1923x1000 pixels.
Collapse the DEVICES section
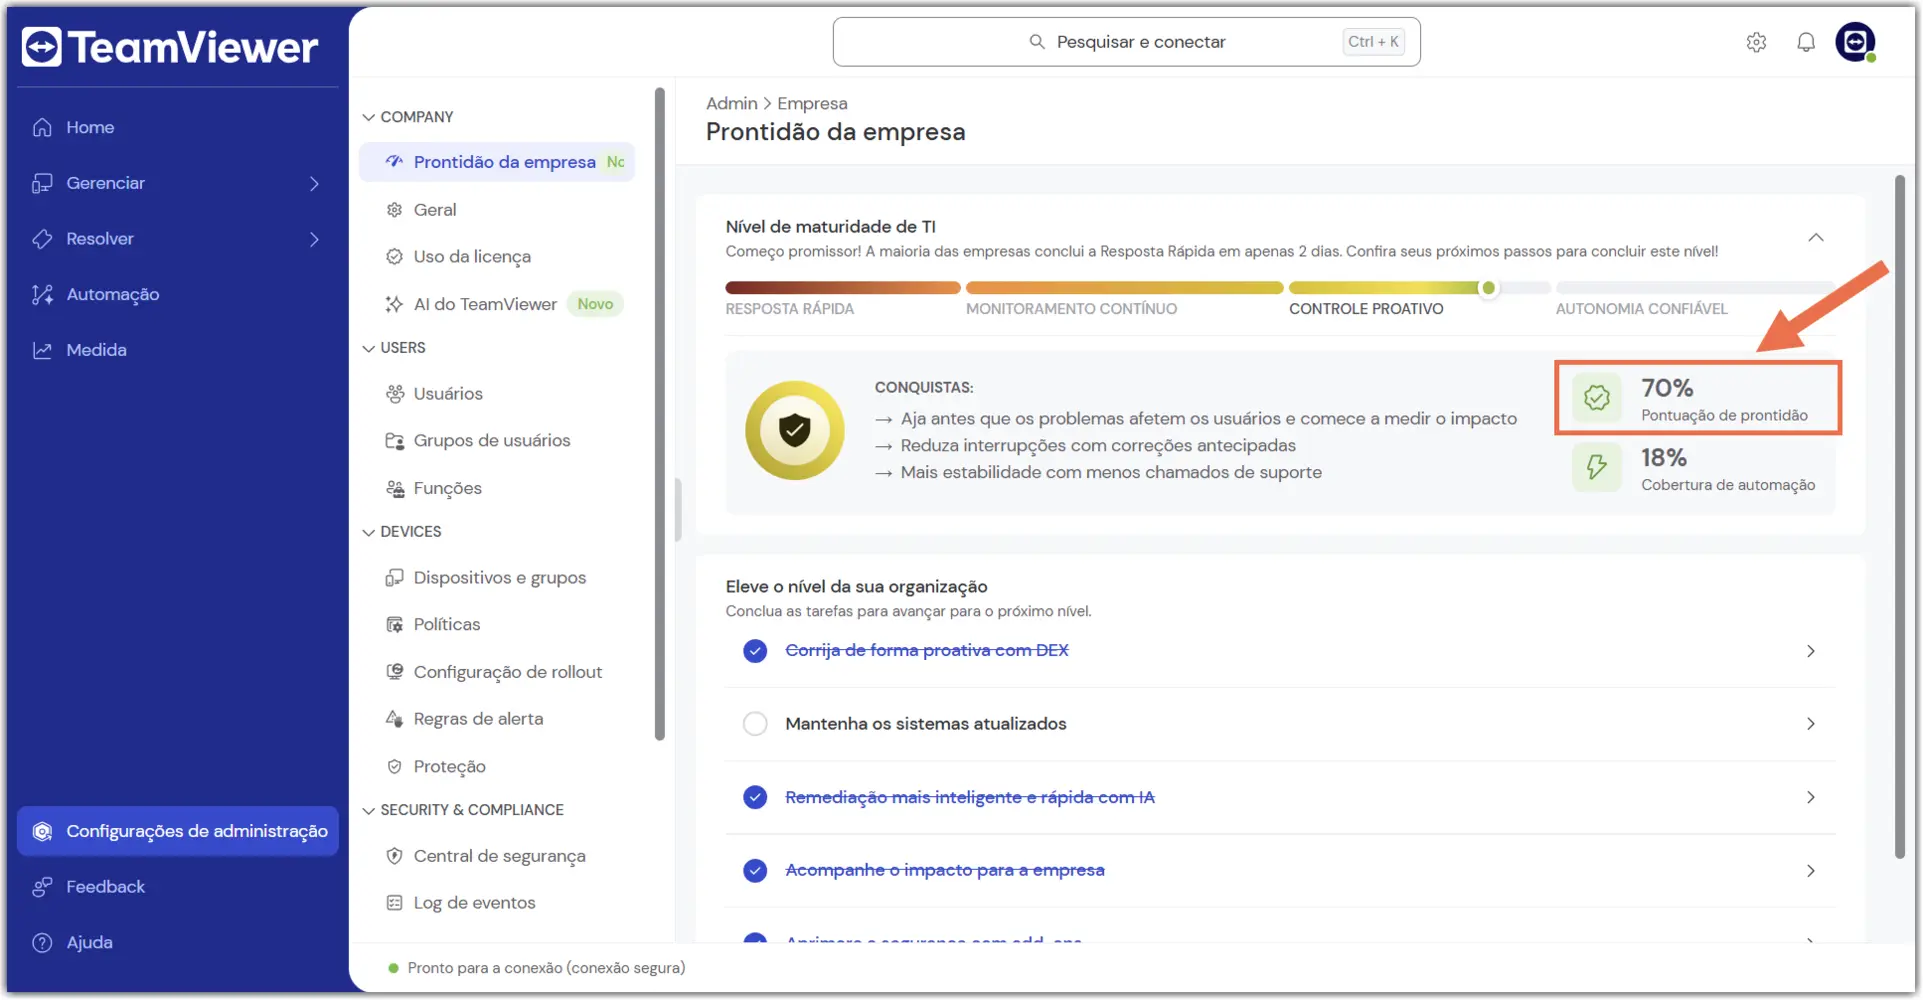pos(368,532)
